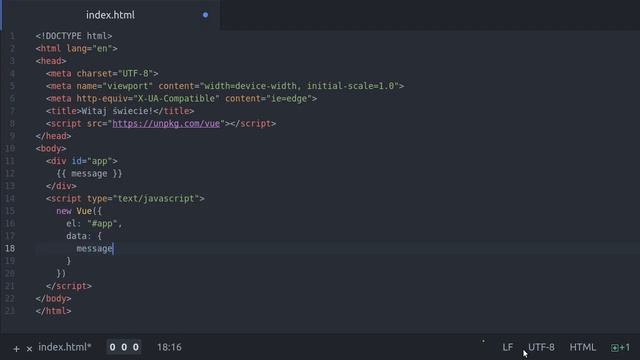Image resolution: width=640 pixels, height=360 pixels.
Task: Open the linter 0 0 0 counts
Action: point(124,347)
